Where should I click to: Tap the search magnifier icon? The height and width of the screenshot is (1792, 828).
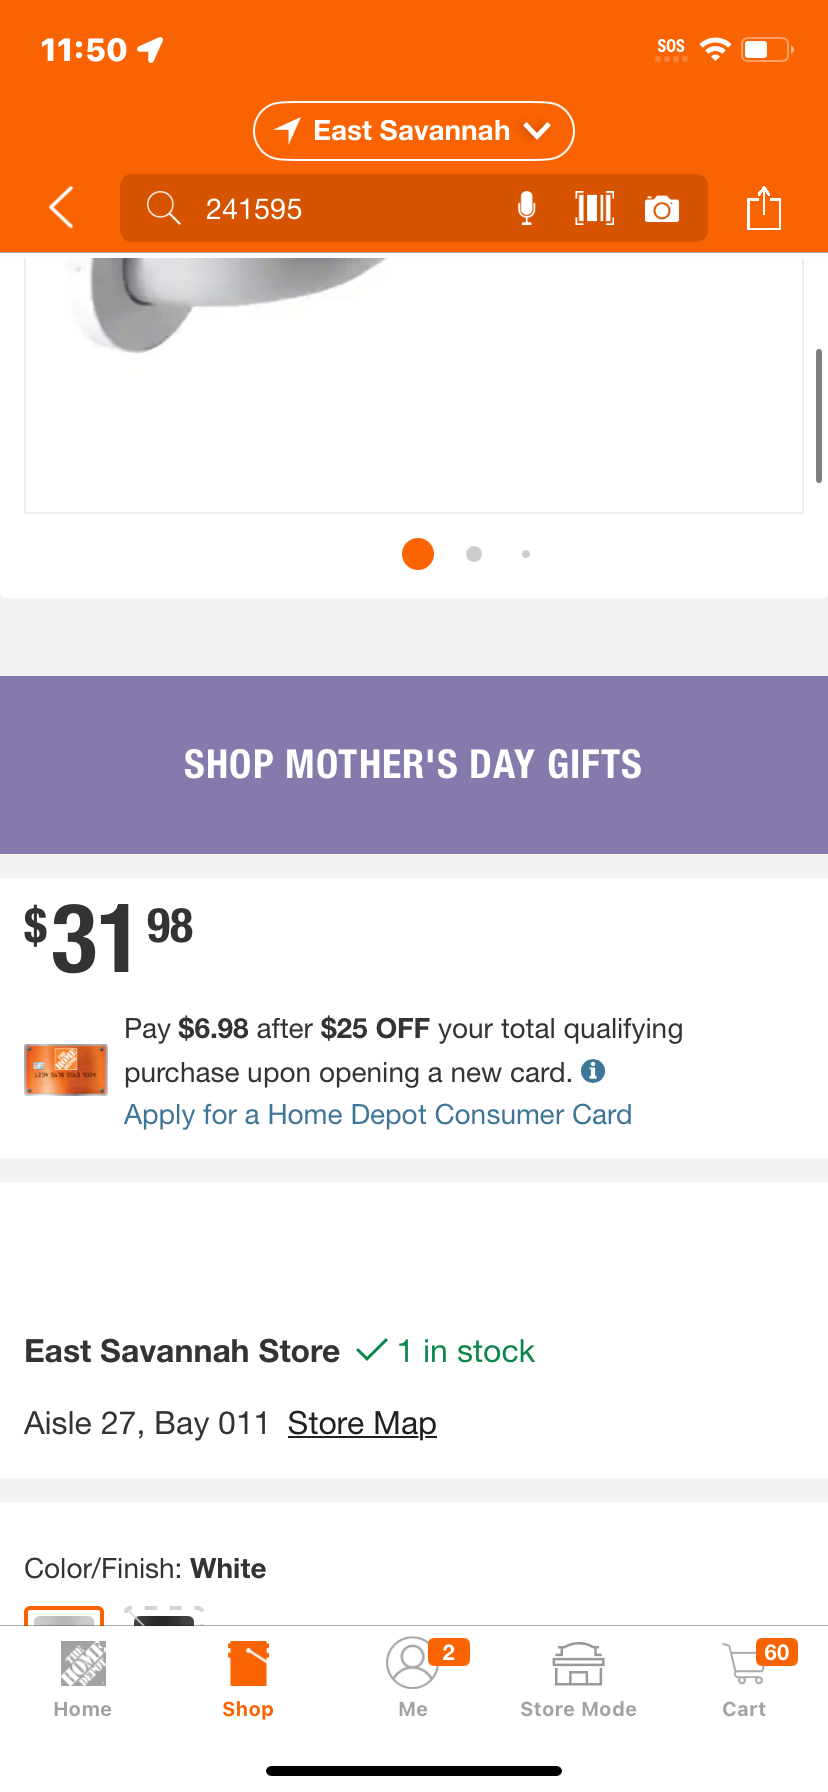(x=163, y=208)
